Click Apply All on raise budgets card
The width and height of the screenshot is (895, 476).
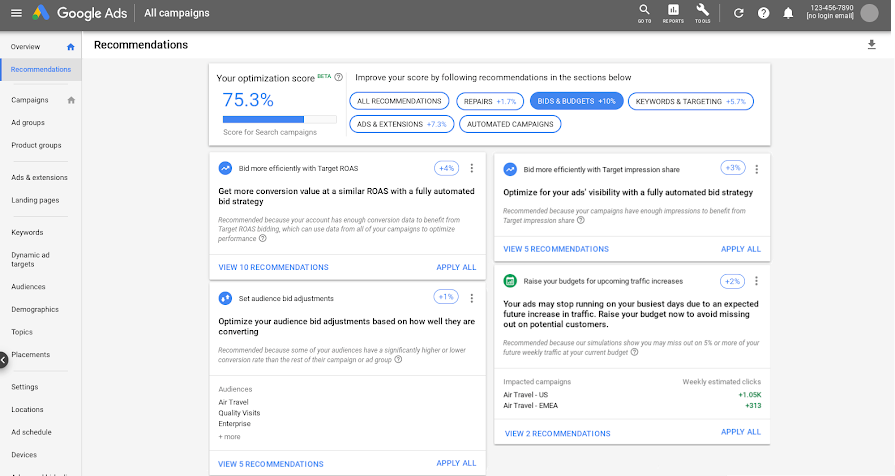pos(741,432)
